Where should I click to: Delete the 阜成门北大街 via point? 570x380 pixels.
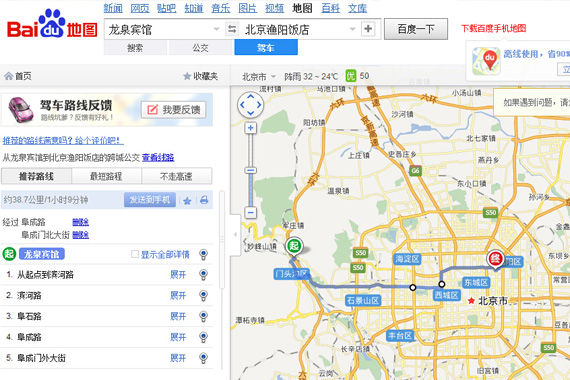(x=80, y=235)
